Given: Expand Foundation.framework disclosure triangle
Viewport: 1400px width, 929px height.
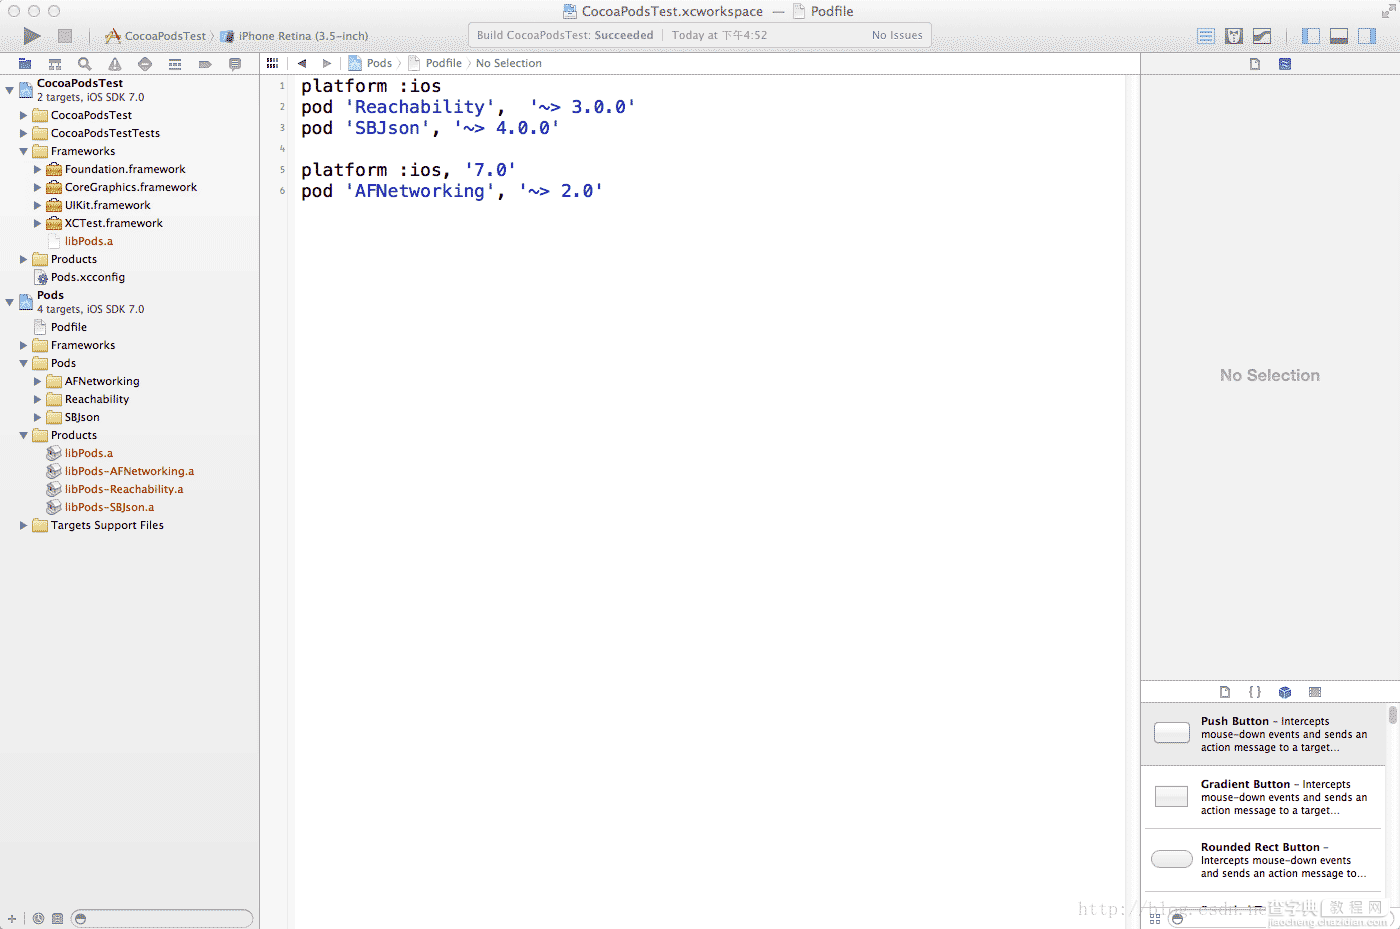Looking at the screenshot, I should (x=38, y=169).
